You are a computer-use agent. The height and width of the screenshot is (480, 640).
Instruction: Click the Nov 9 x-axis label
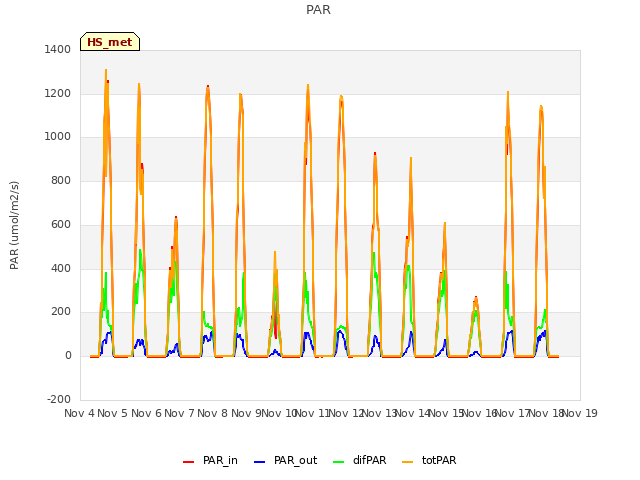click(x=246, y=413)
